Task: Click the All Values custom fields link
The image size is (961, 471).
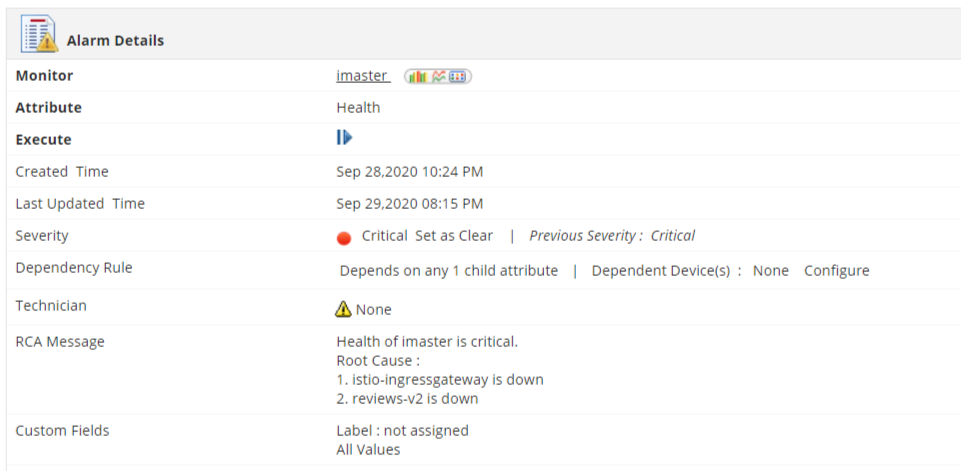Action: [x=368, y=449]
